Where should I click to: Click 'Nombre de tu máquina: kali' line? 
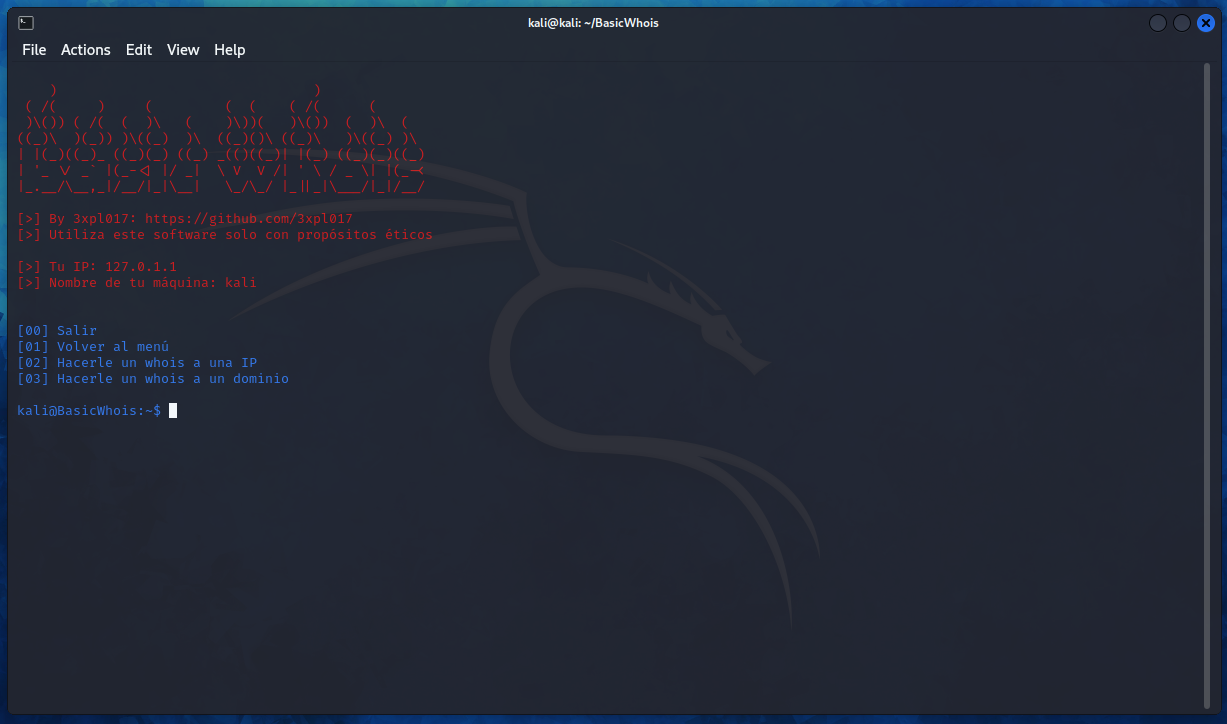coord(137,283)
